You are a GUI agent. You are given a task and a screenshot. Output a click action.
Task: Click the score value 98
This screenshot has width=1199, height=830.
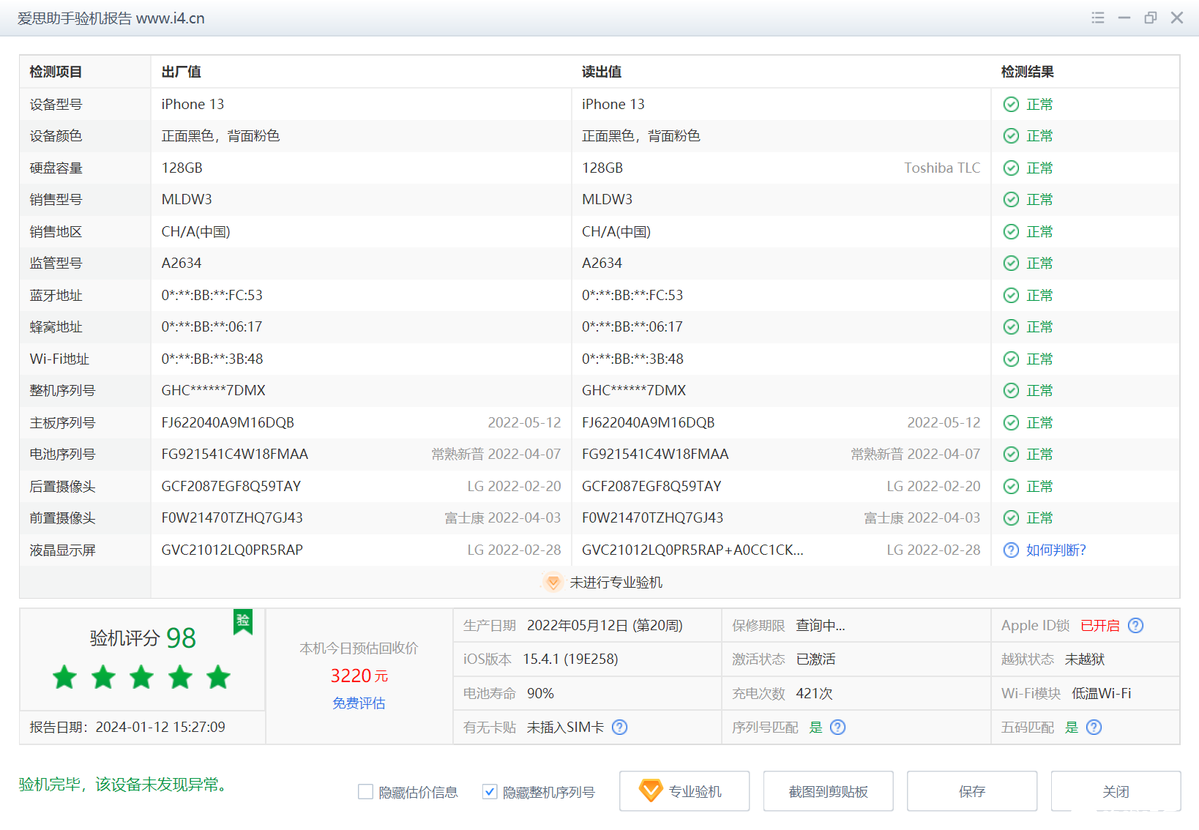(181, 638)
